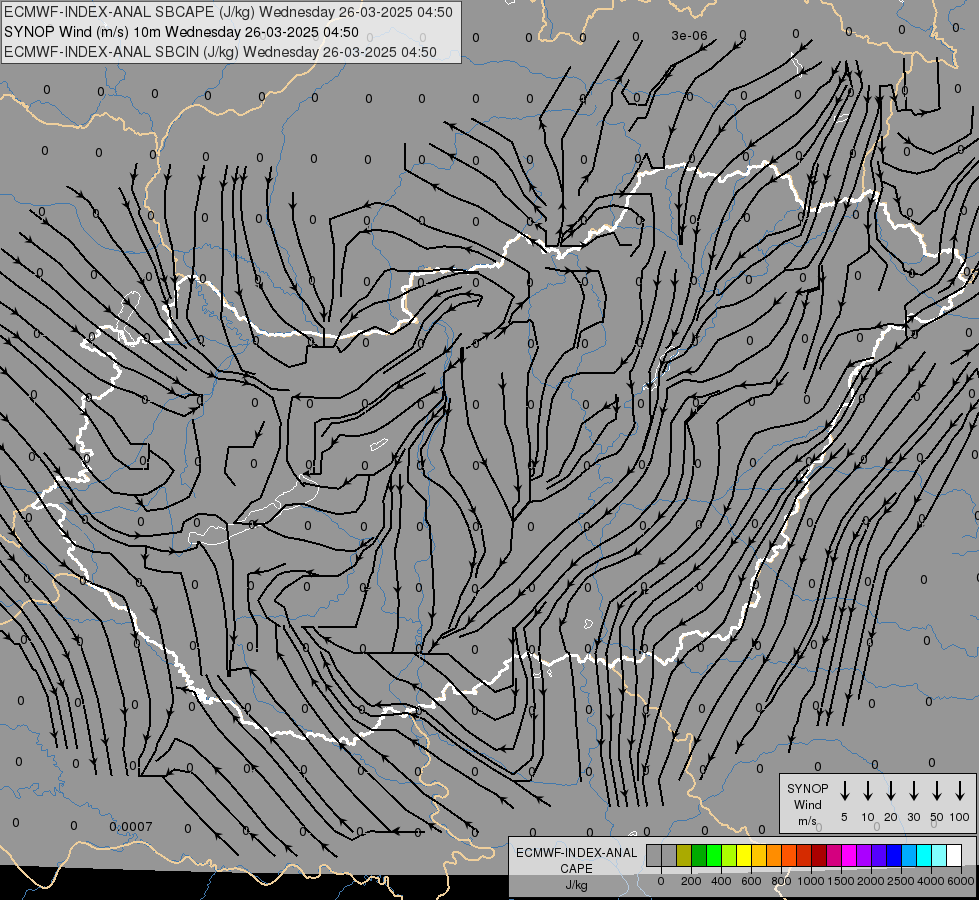Click the '400' tick on CAPE colorbar
979x900 pixels.
[x=721, y=881]
